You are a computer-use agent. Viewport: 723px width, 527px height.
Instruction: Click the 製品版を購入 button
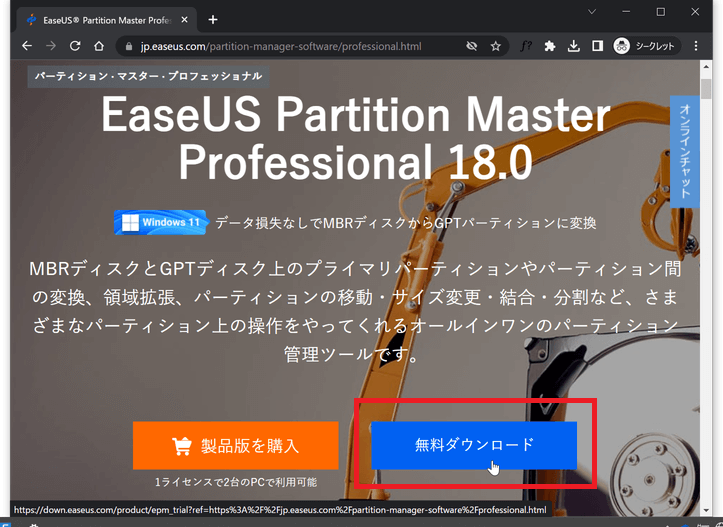[235, 445]
